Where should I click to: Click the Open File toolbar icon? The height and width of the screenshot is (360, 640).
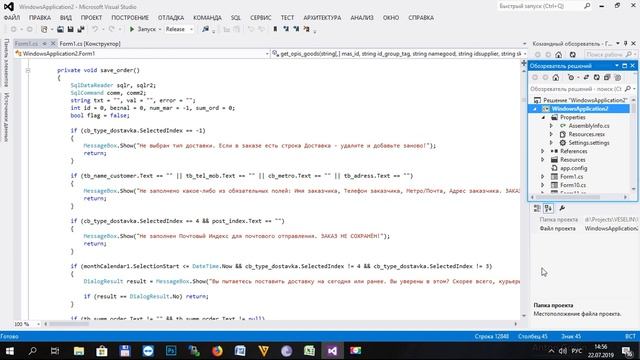point(60,29)
